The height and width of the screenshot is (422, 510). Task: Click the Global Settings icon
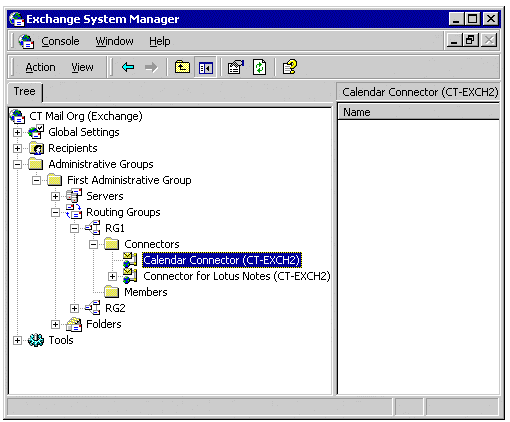click(36, 132)
